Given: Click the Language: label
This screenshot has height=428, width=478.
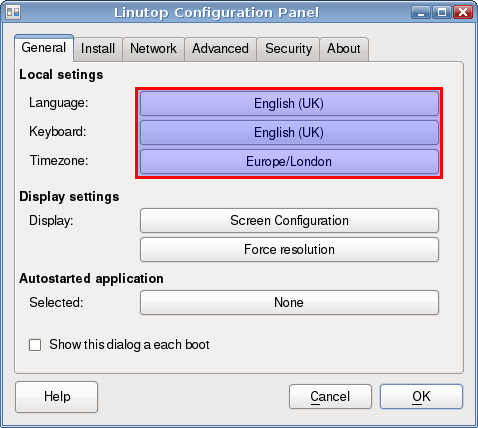Looking at the screenshot, I should tap(59, 103).
